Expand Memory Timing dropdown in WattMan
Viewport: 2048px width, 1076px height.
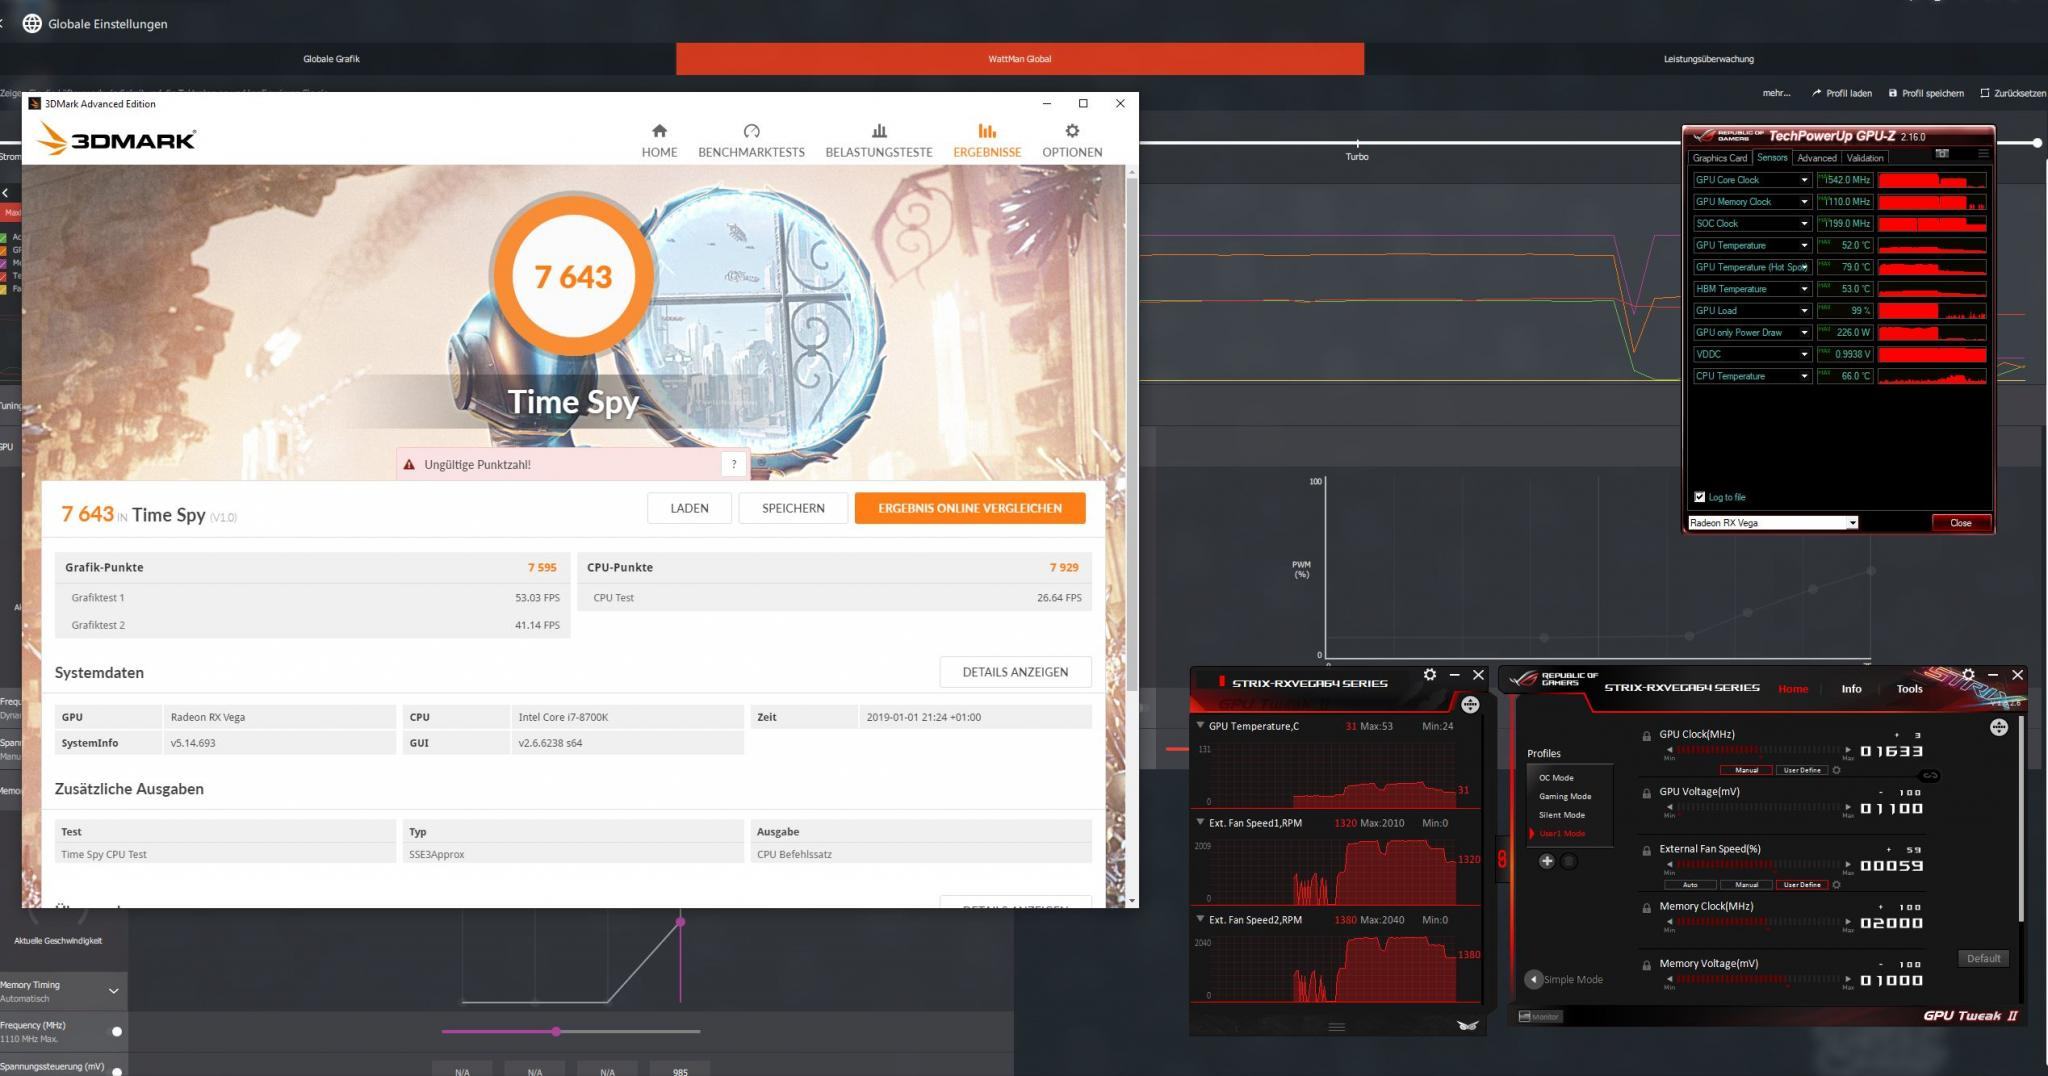[113, 990]
